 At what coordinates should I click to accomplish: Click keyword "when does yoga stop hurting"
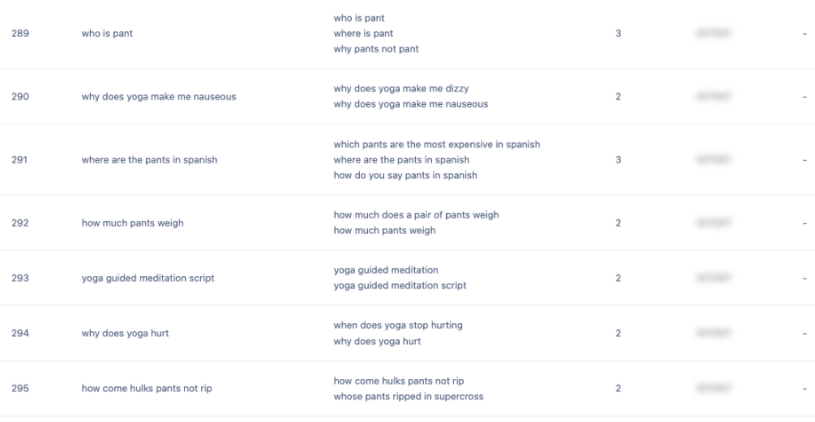point(397,325)
